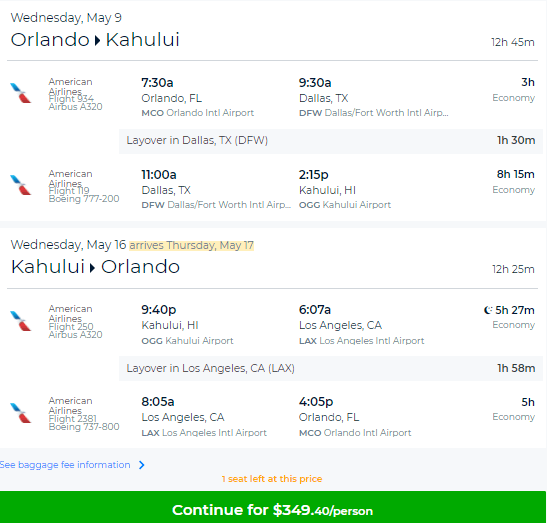Click LAX Los Angeles Intl Airport arrival text
Image resolution: width=547 pixels, height=523 pixels.
361,341
